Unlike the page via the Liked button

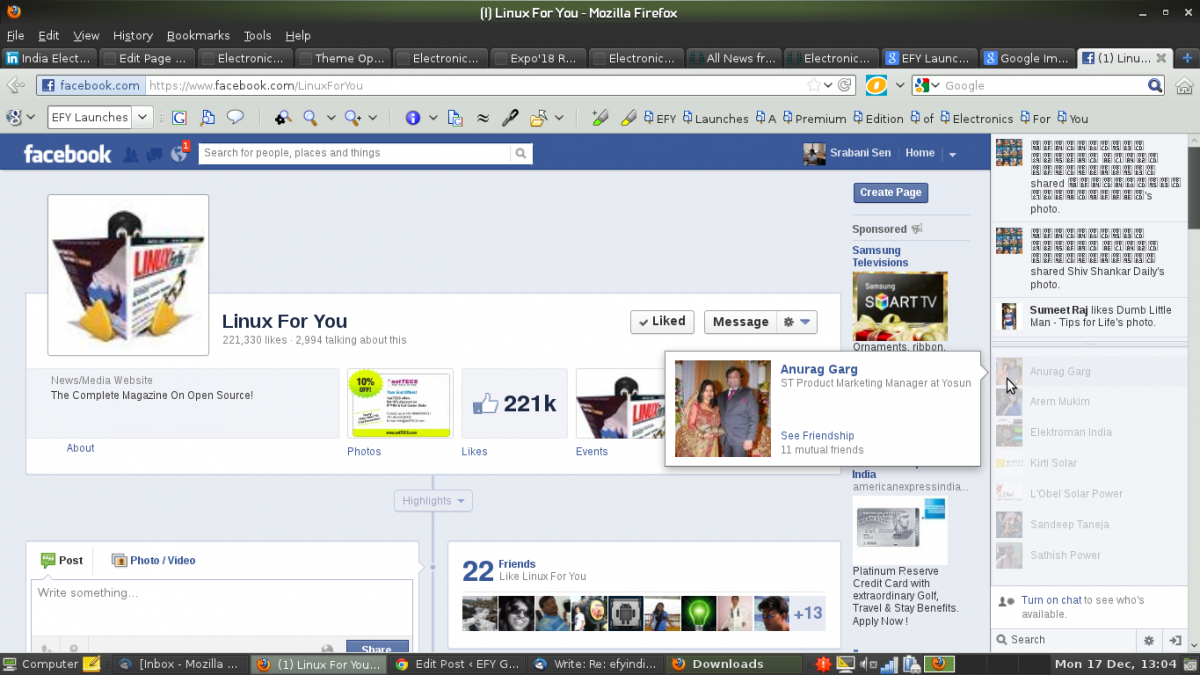pos(661,322)
